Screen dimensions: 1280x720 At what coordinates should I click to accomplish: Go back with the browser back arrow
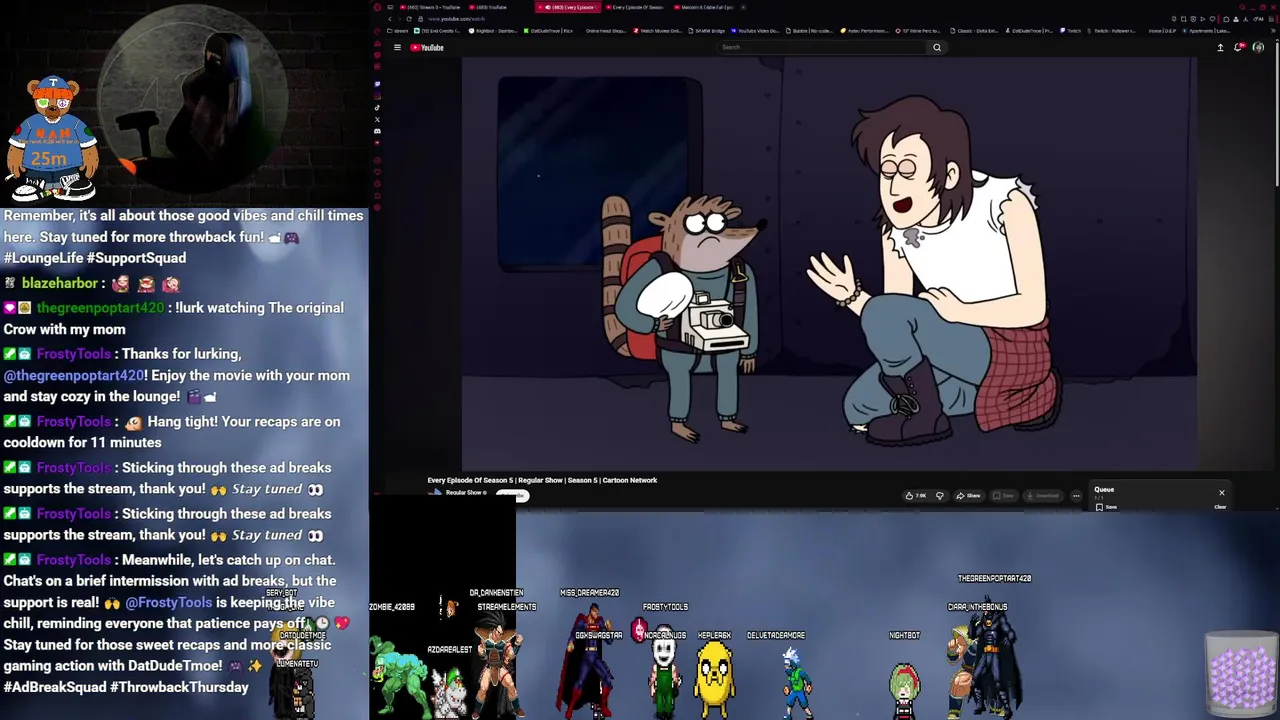point(390,19)
